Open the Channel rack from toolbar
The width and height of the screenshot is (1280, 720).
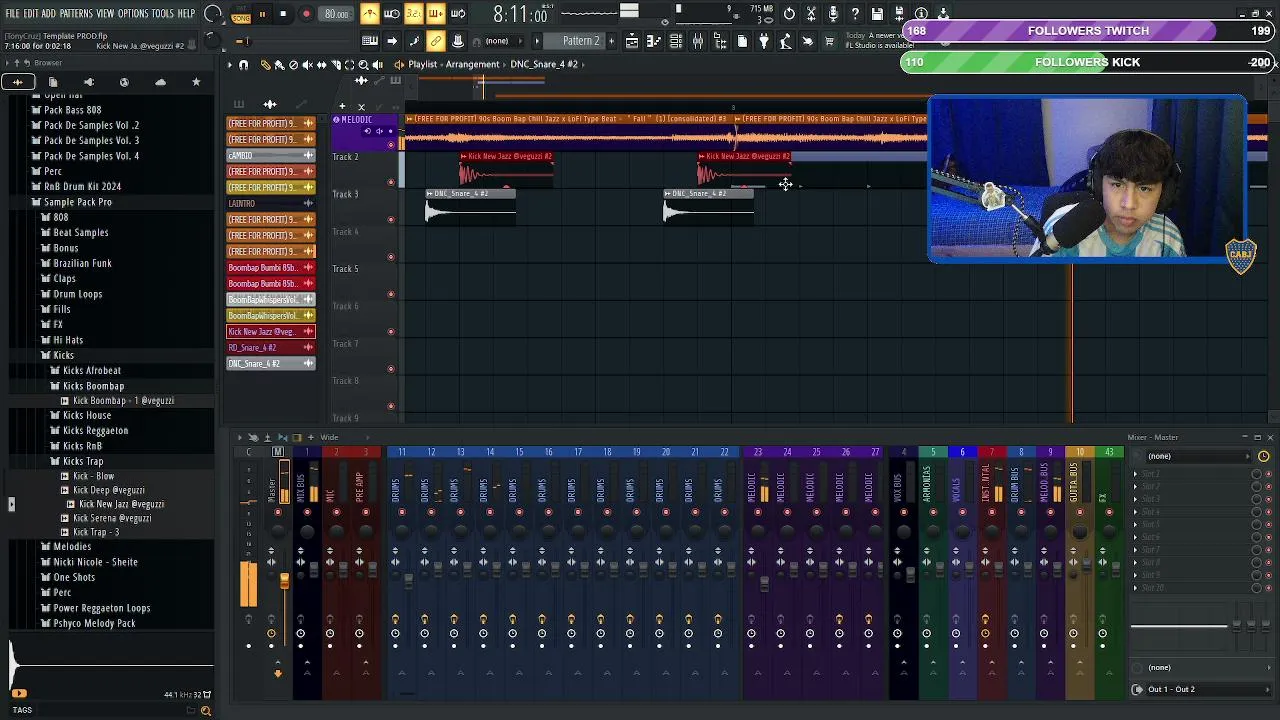pyautogui.click(x=677, y=41)
